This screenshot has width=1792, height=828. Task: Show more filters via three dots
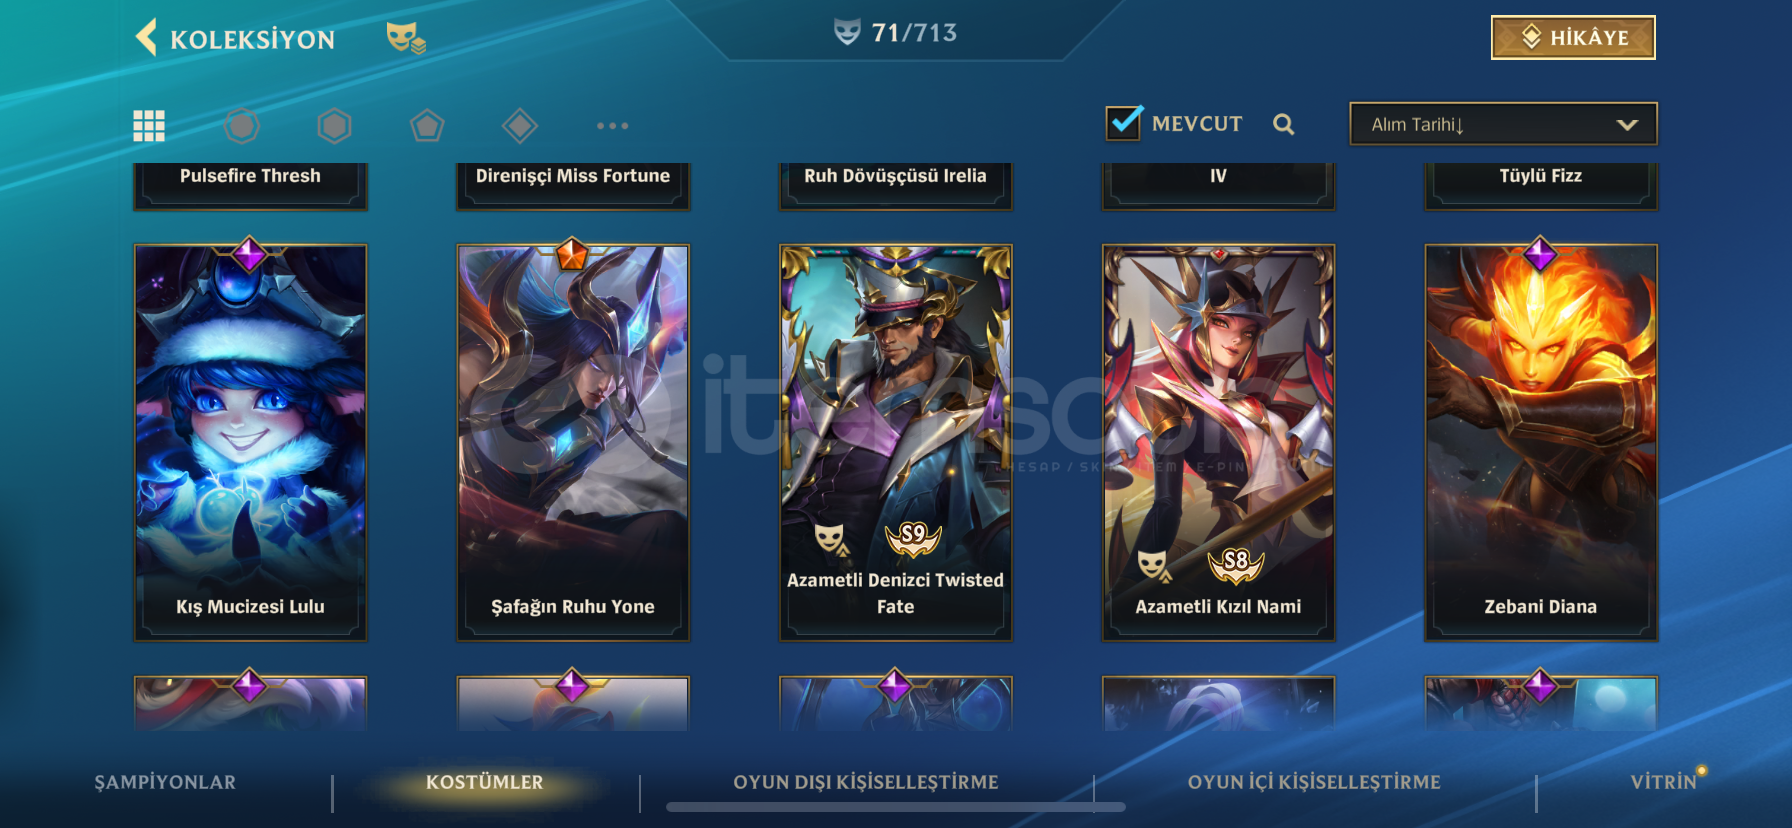point(613,126)
